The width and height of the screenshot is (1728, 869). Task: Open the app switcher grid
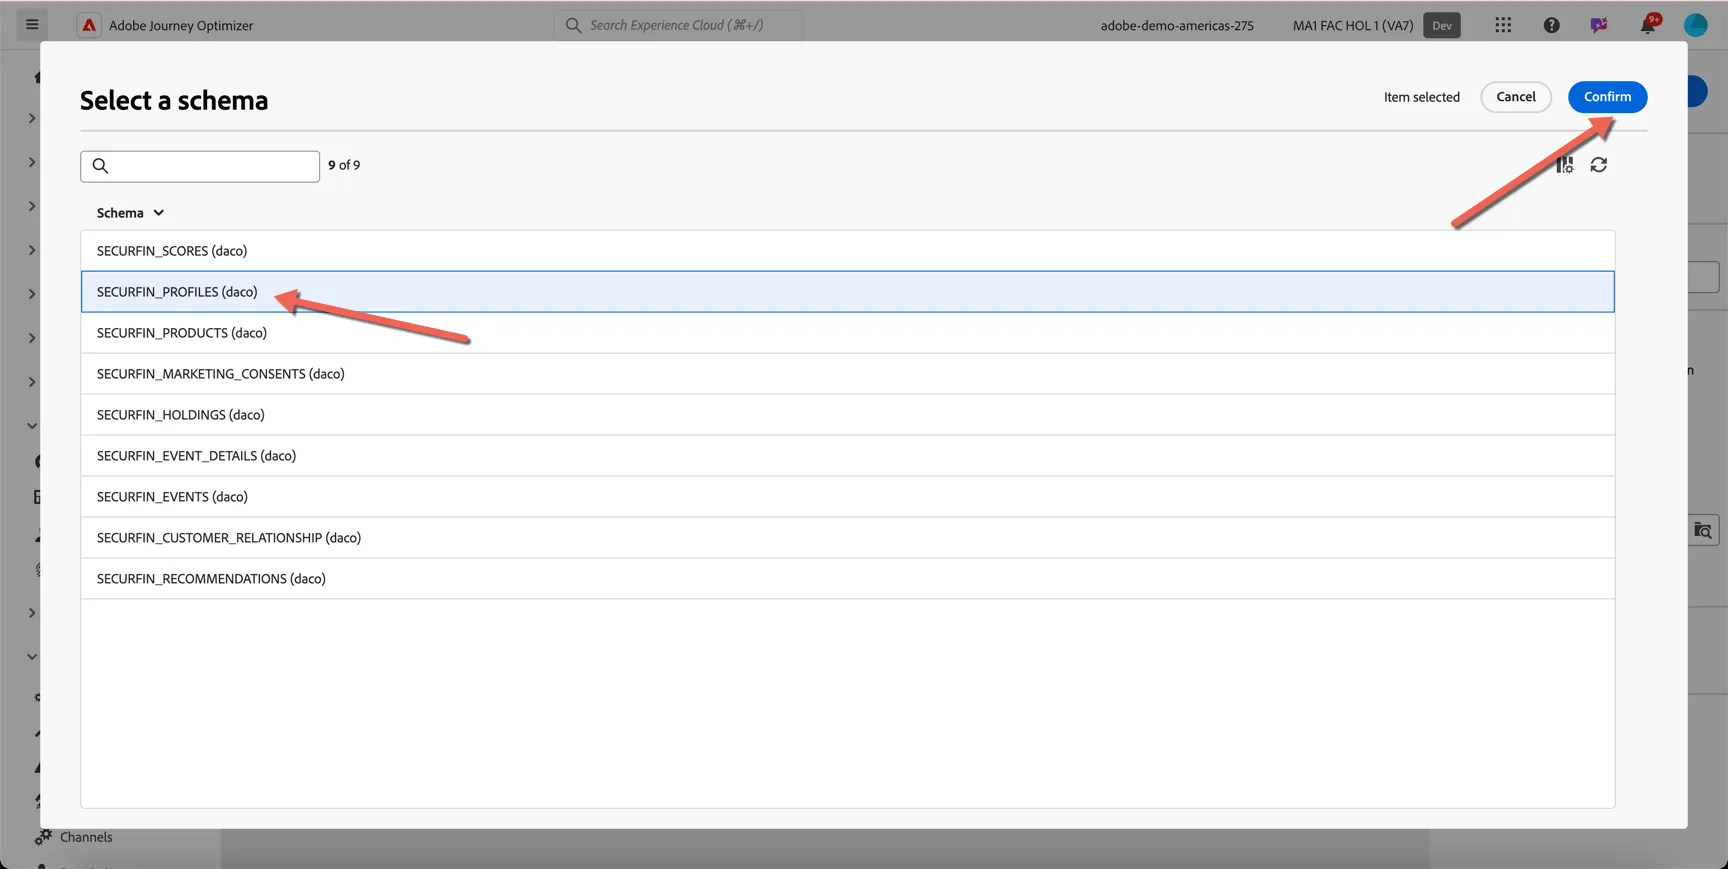coord(1503,25)
